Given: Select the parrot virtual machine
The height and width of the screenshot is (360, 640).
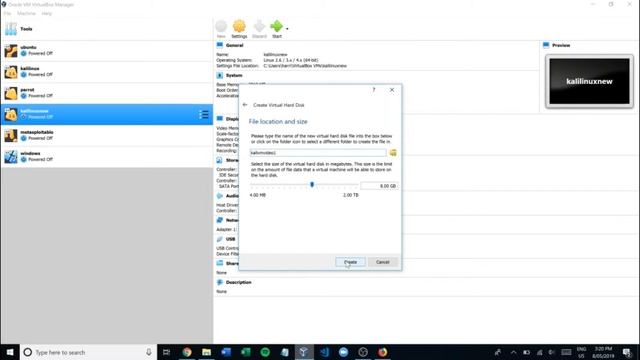Looking at the screenshot, I should (x=106, y=93).
